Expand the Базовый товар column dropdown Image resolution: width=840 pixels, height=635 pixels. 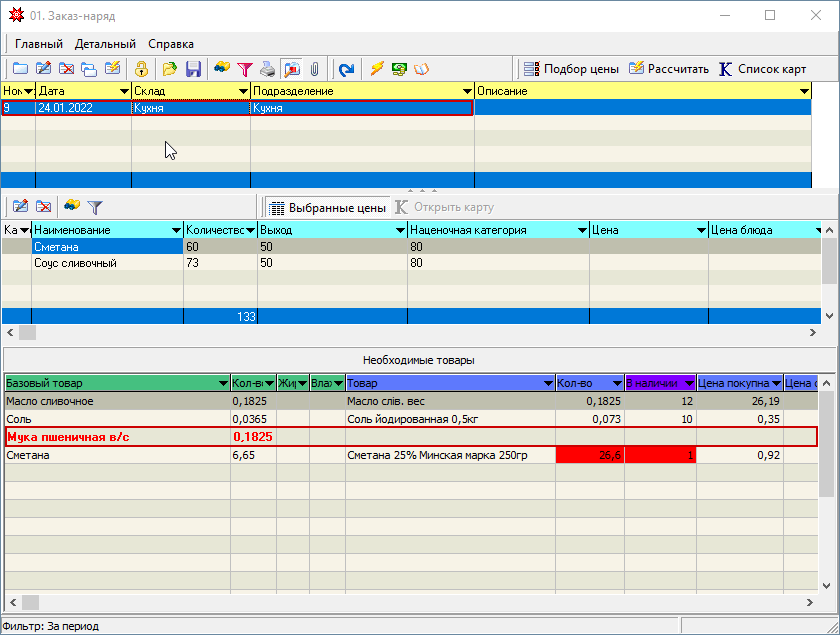click(222, 383)
